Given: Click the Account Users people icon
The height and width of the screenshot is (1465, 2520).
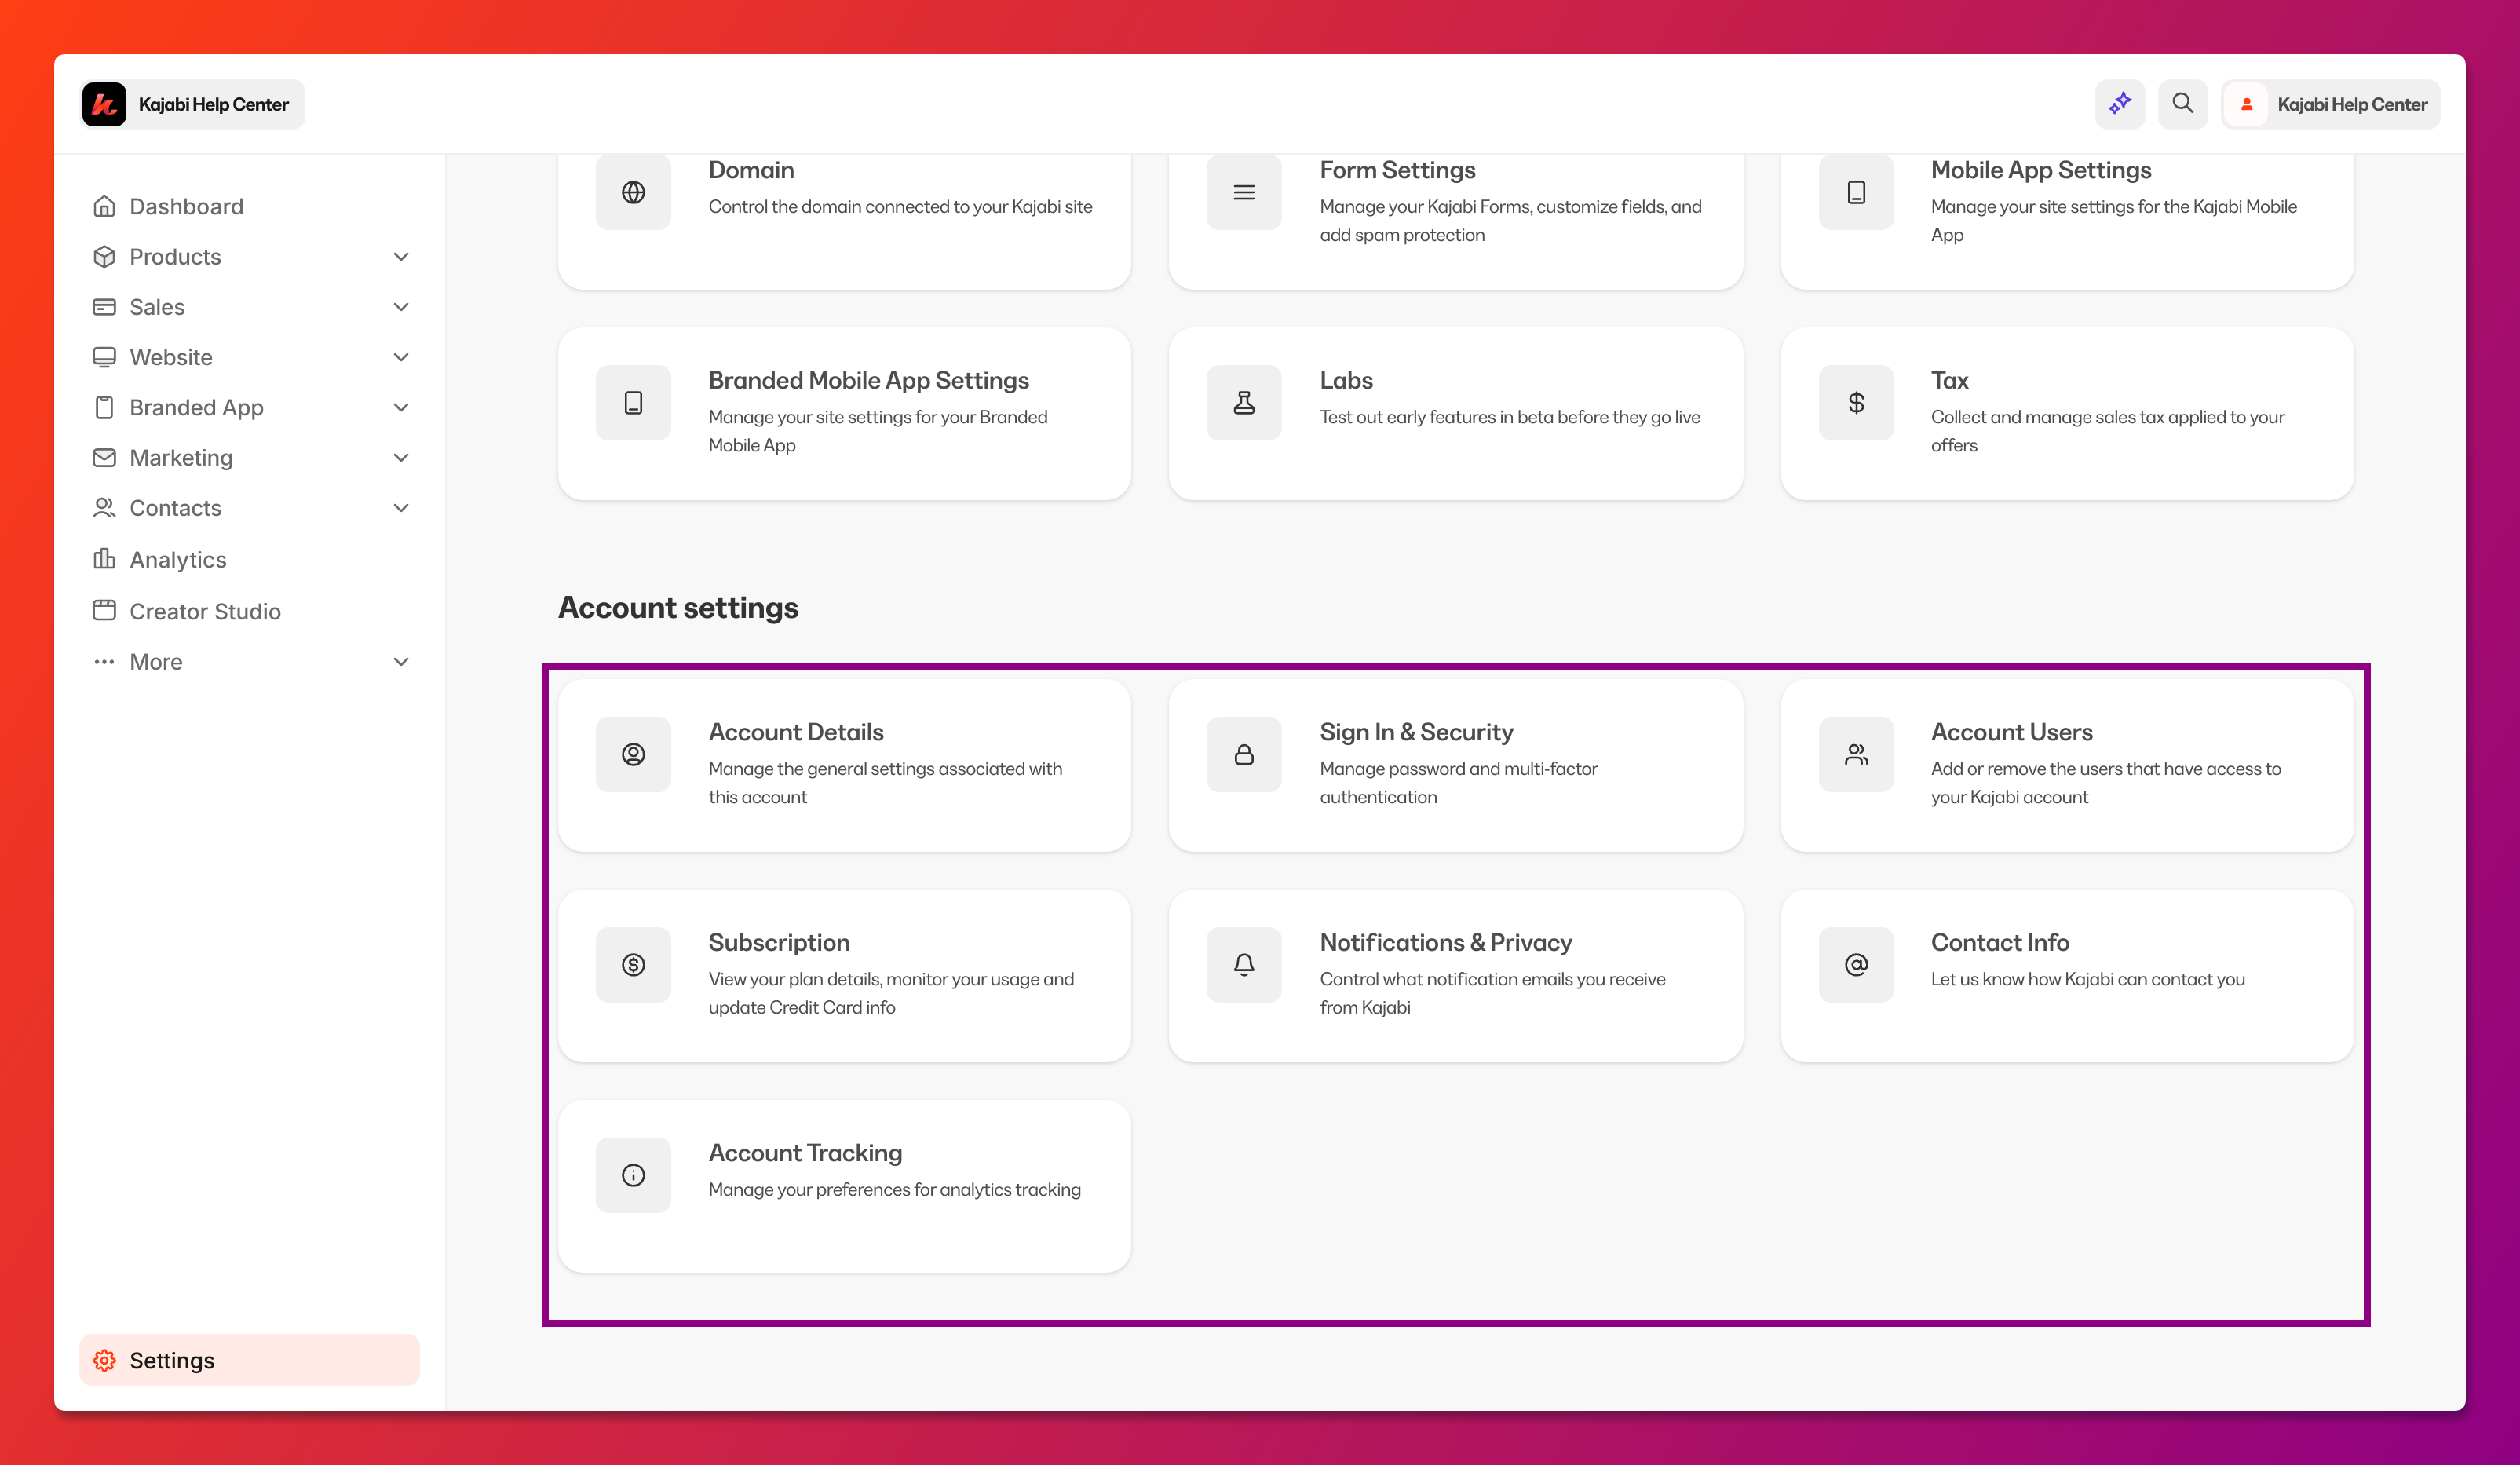Looking at the screenshot, I should pyautogui.click(x=1856, y=754).
